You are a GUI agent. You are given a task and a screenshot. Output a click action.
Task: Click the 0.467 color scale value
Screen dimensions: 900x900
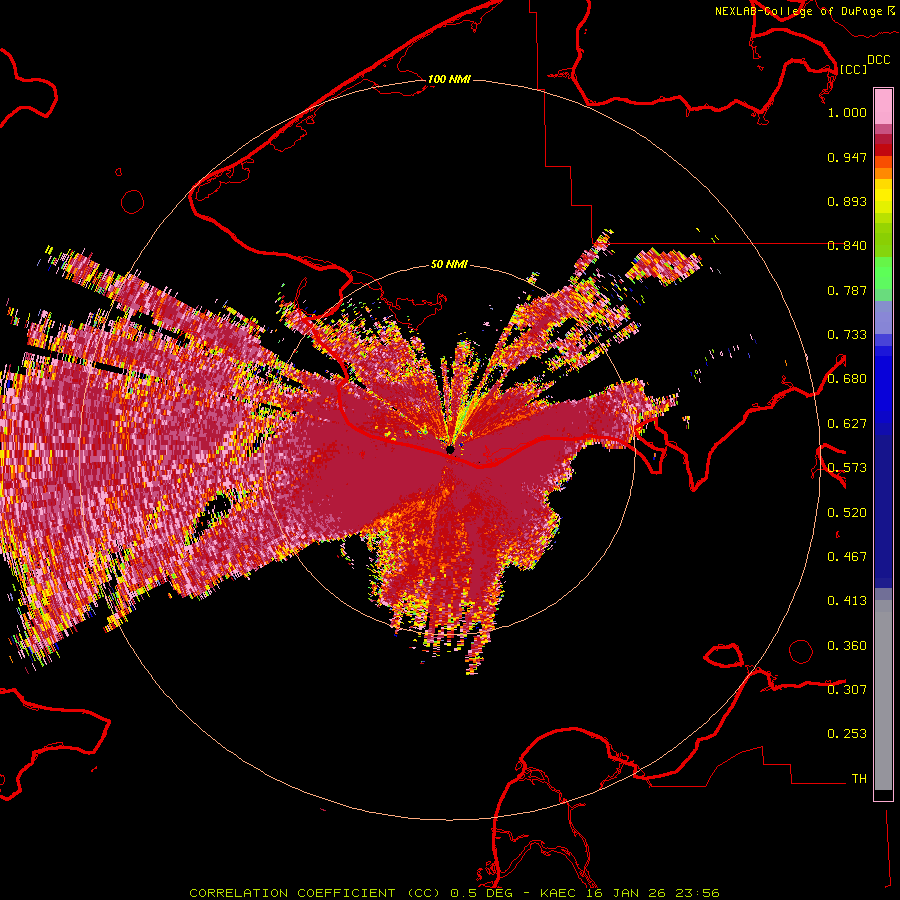click(847, 557)
